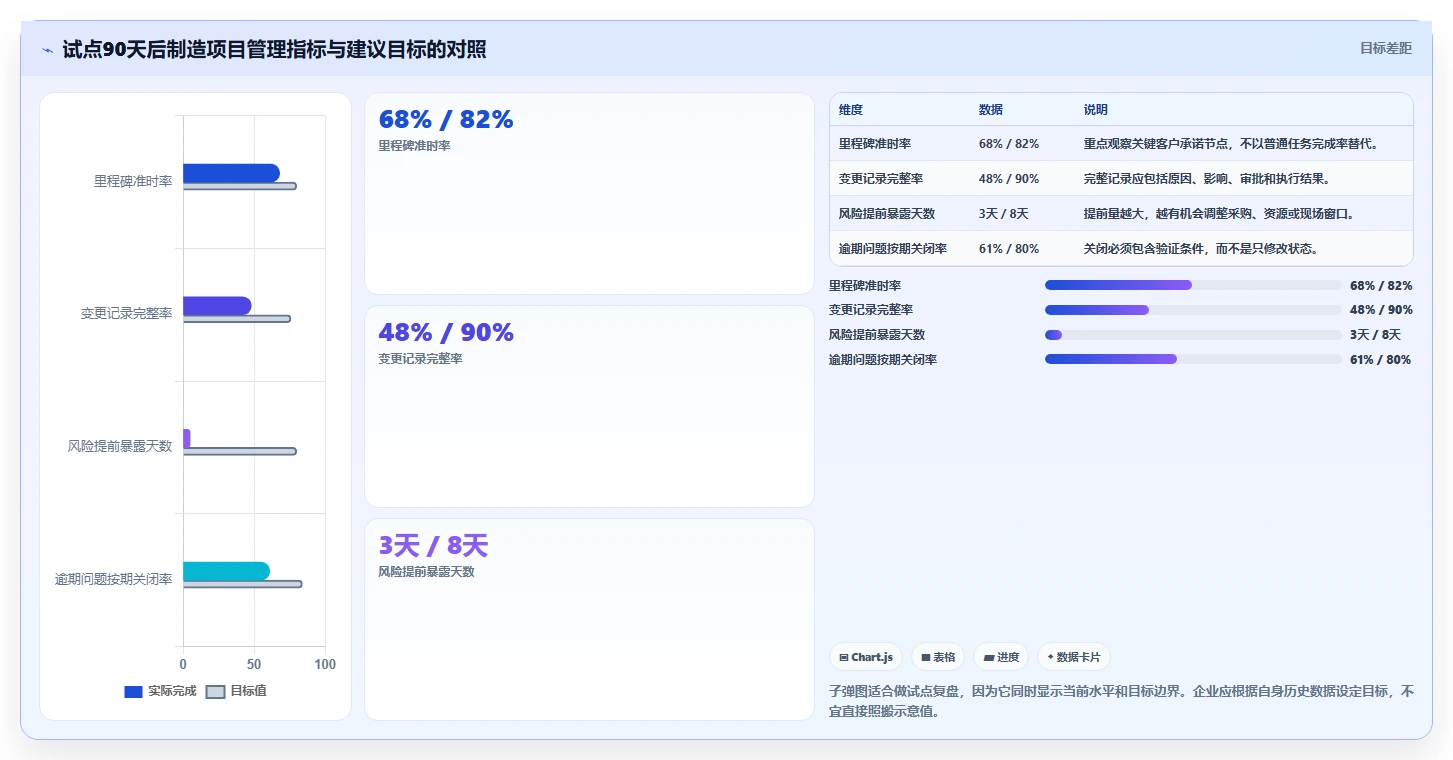Click the 61% / 80% value beside its progress bar
The image size is (1453, 760).
coord(1381,360)
